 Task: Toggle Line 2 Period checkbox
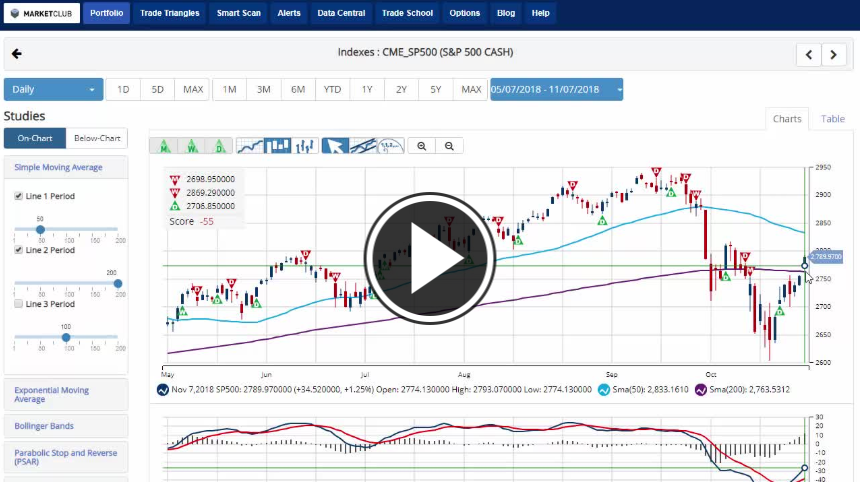tap(18, 250)
